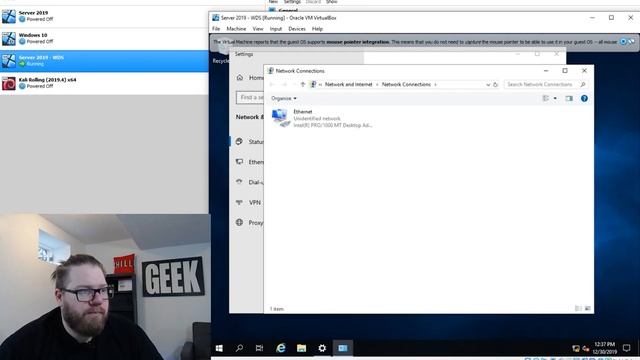Image resolution: width=640 pixels, height=360 pixels.
Task: Open the Input menu
Action: pyautogui.click(x=276, y=29)
